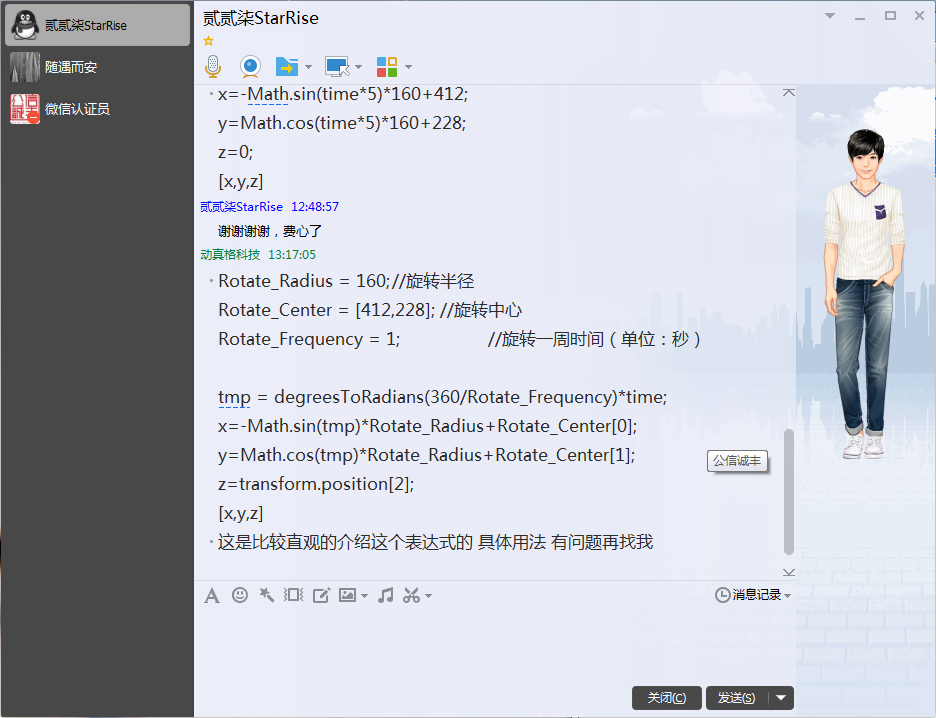Viewport: 936px width, 718px height.
Task: Click sender name 动真格科技 in chat
Action: (230, 254)
